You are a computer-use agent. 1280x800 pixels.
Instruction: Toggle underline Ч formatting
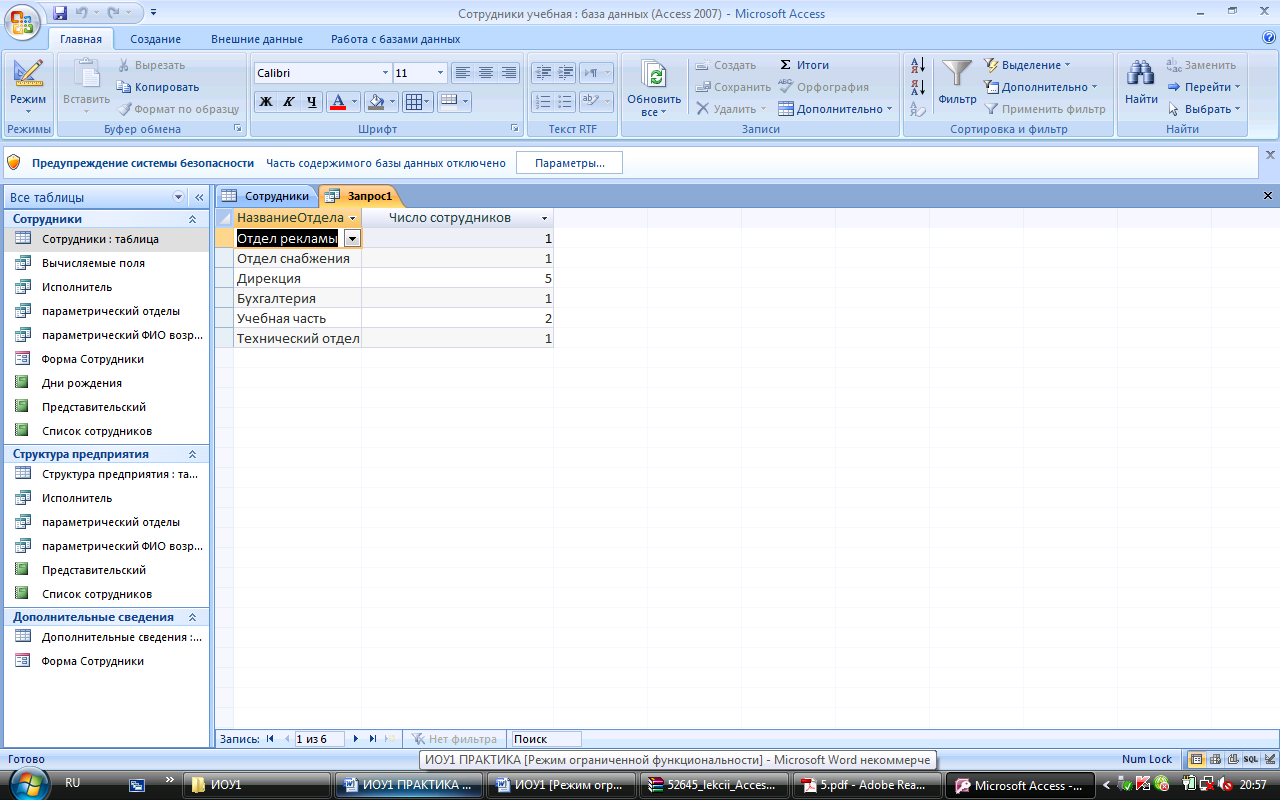[312, 102]
